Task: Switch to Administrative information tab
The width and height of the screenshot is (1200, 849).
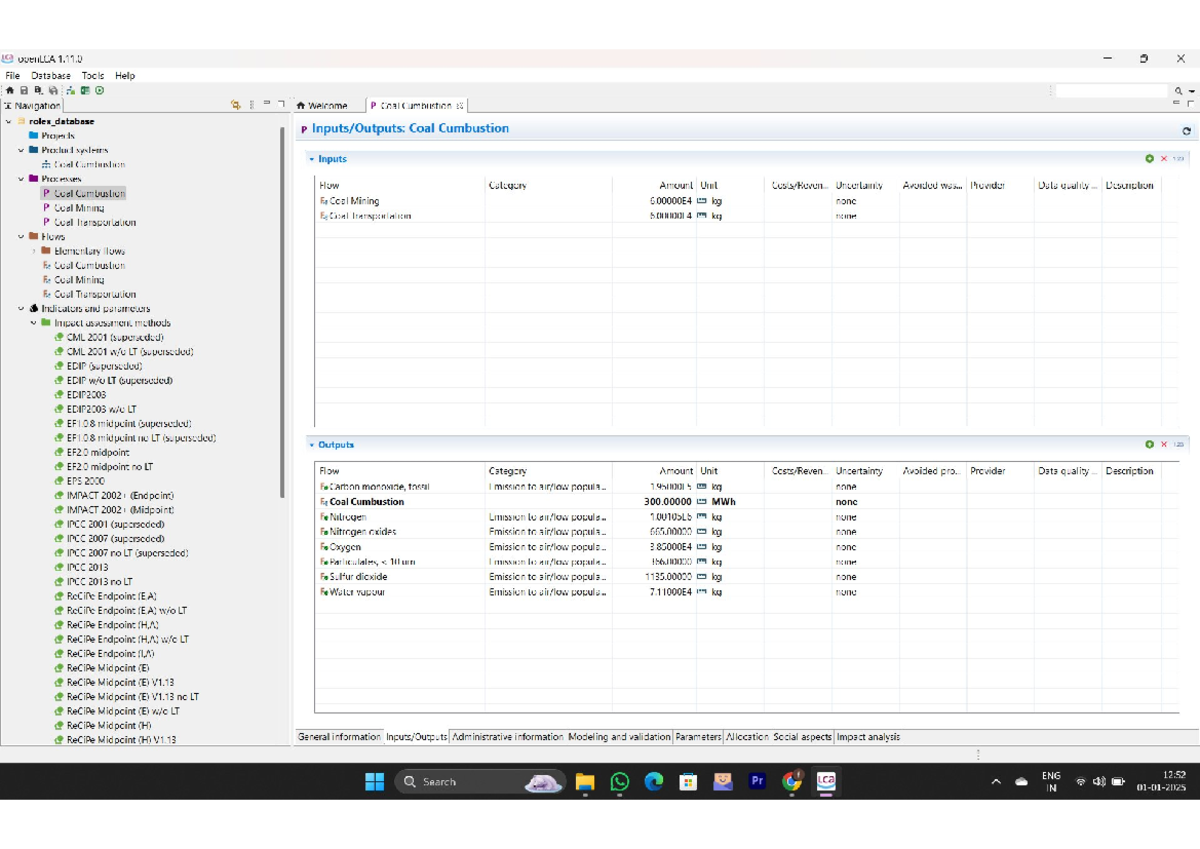Action: (x=507, y=737)
